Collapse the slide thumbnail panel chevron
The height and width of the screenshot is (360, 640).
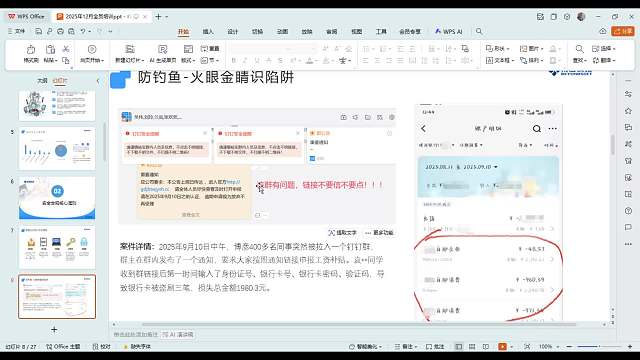98,81
